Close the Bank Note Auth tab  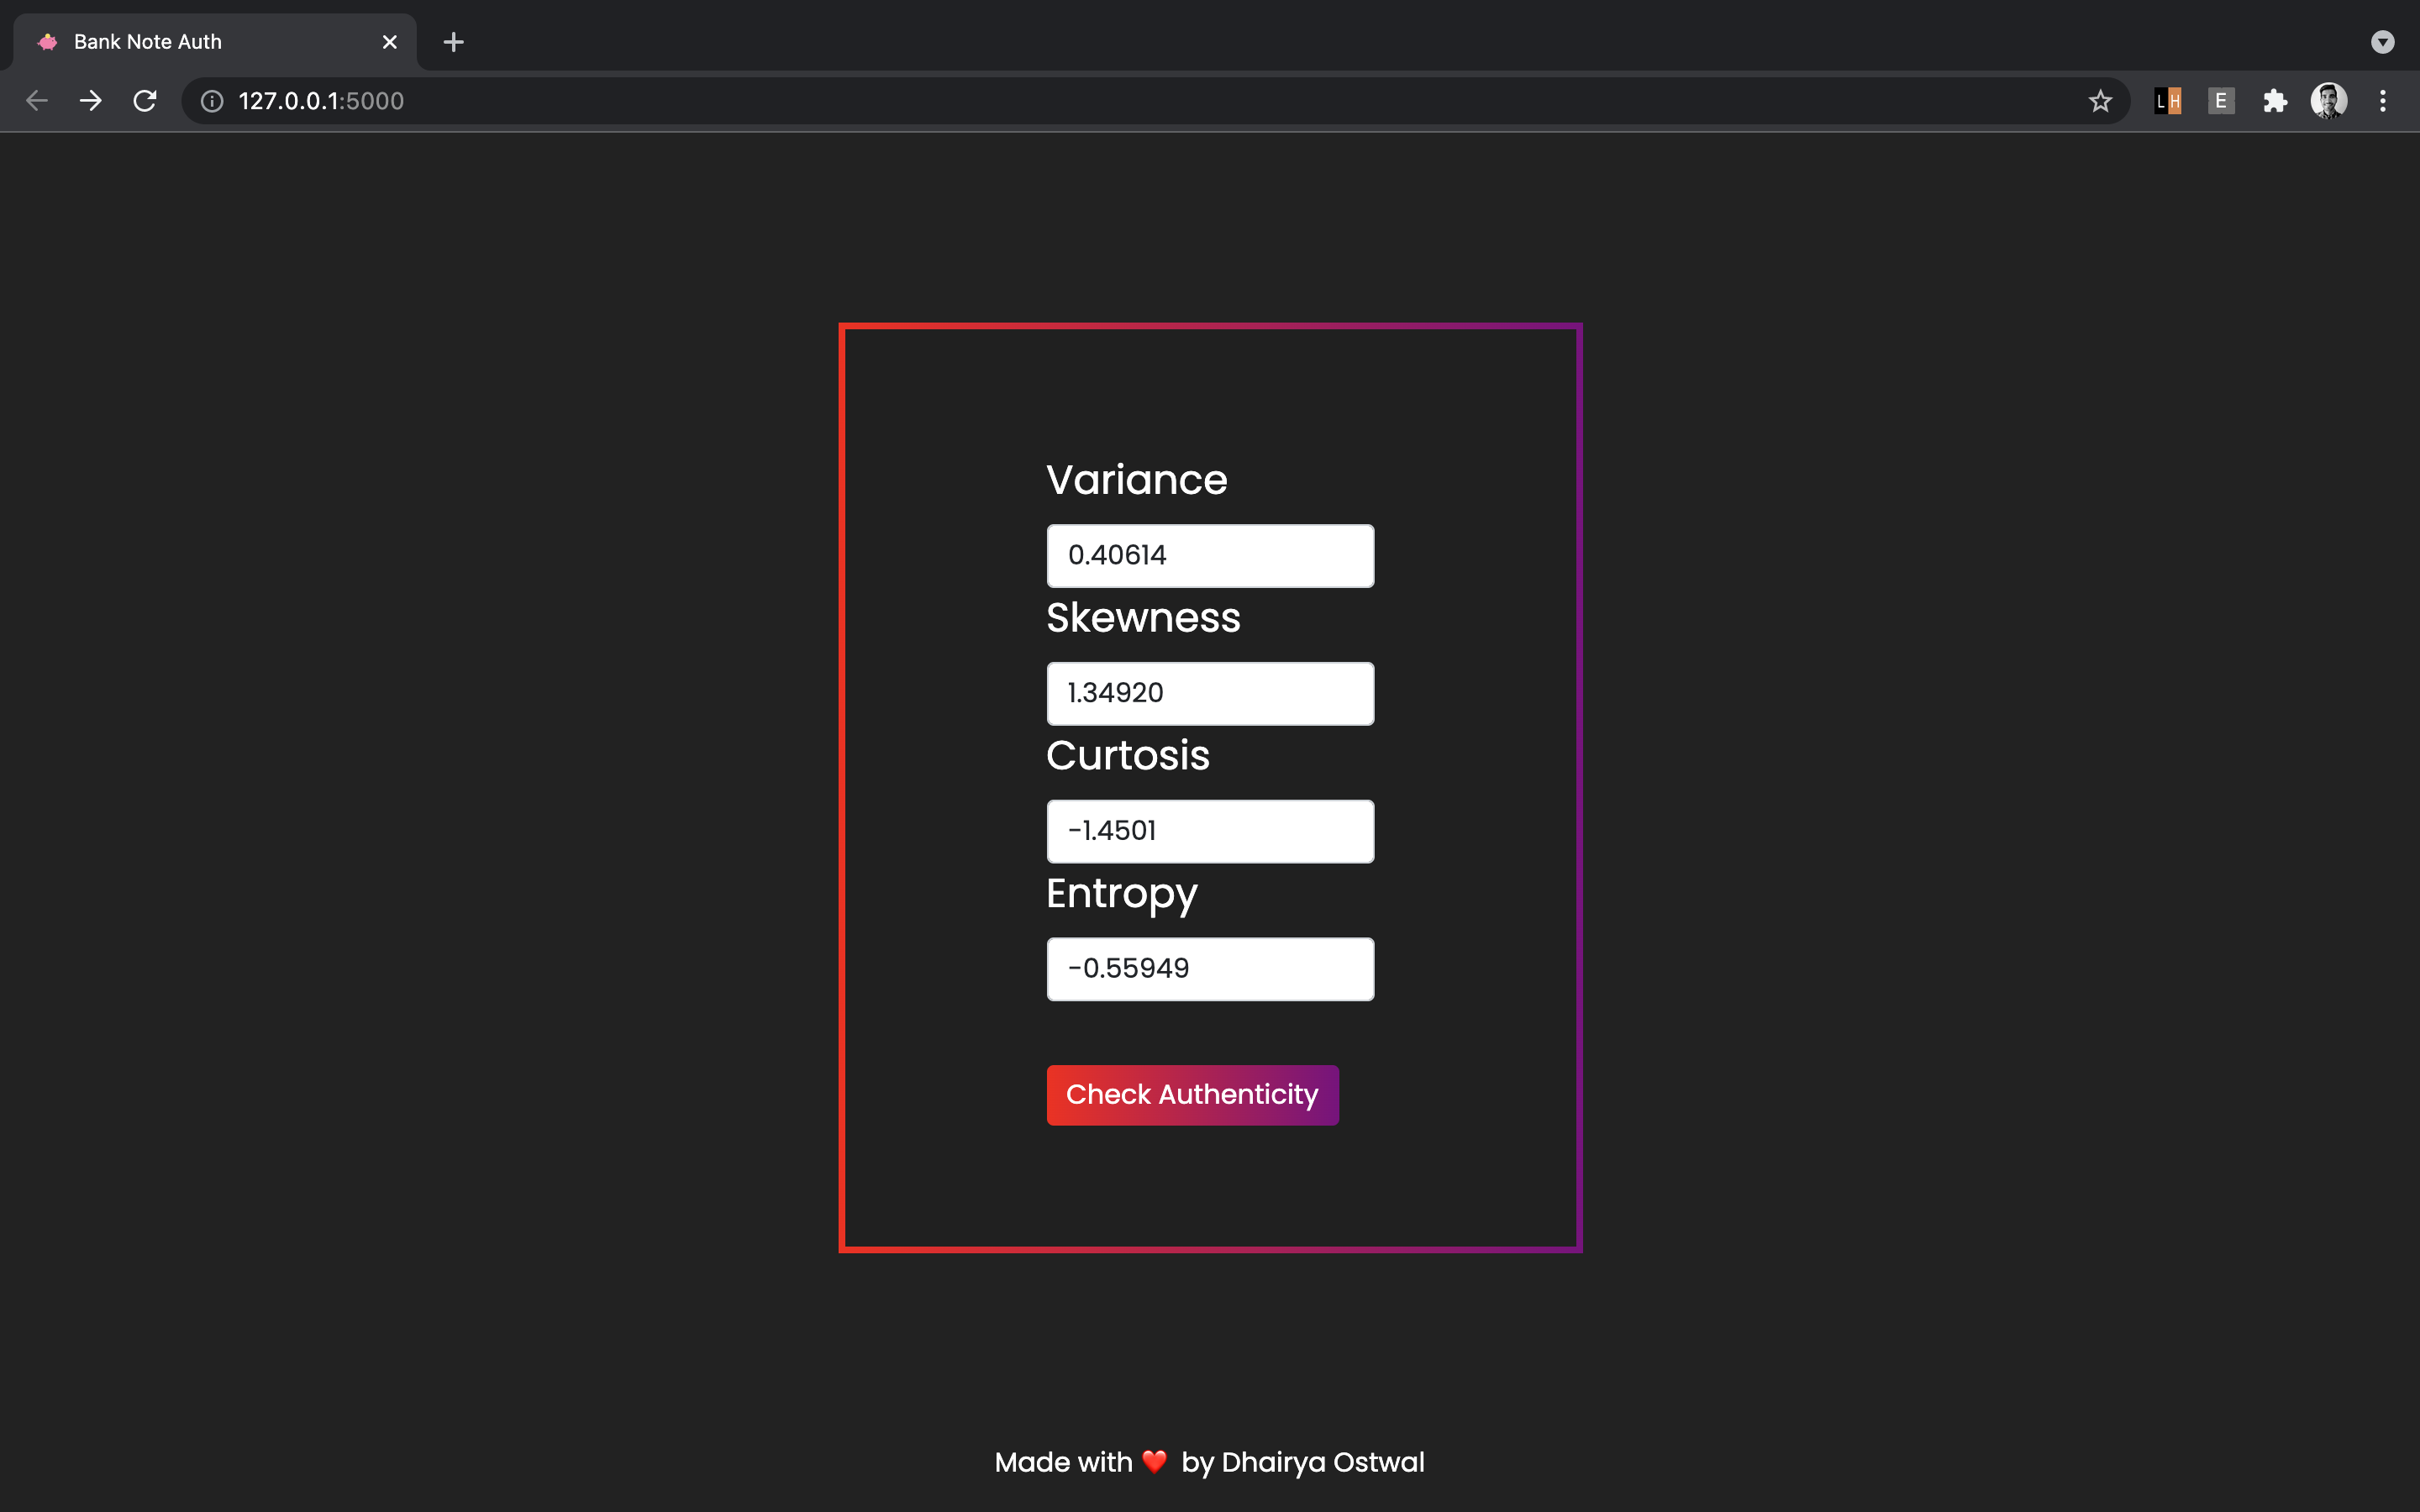tap(390, 42)
